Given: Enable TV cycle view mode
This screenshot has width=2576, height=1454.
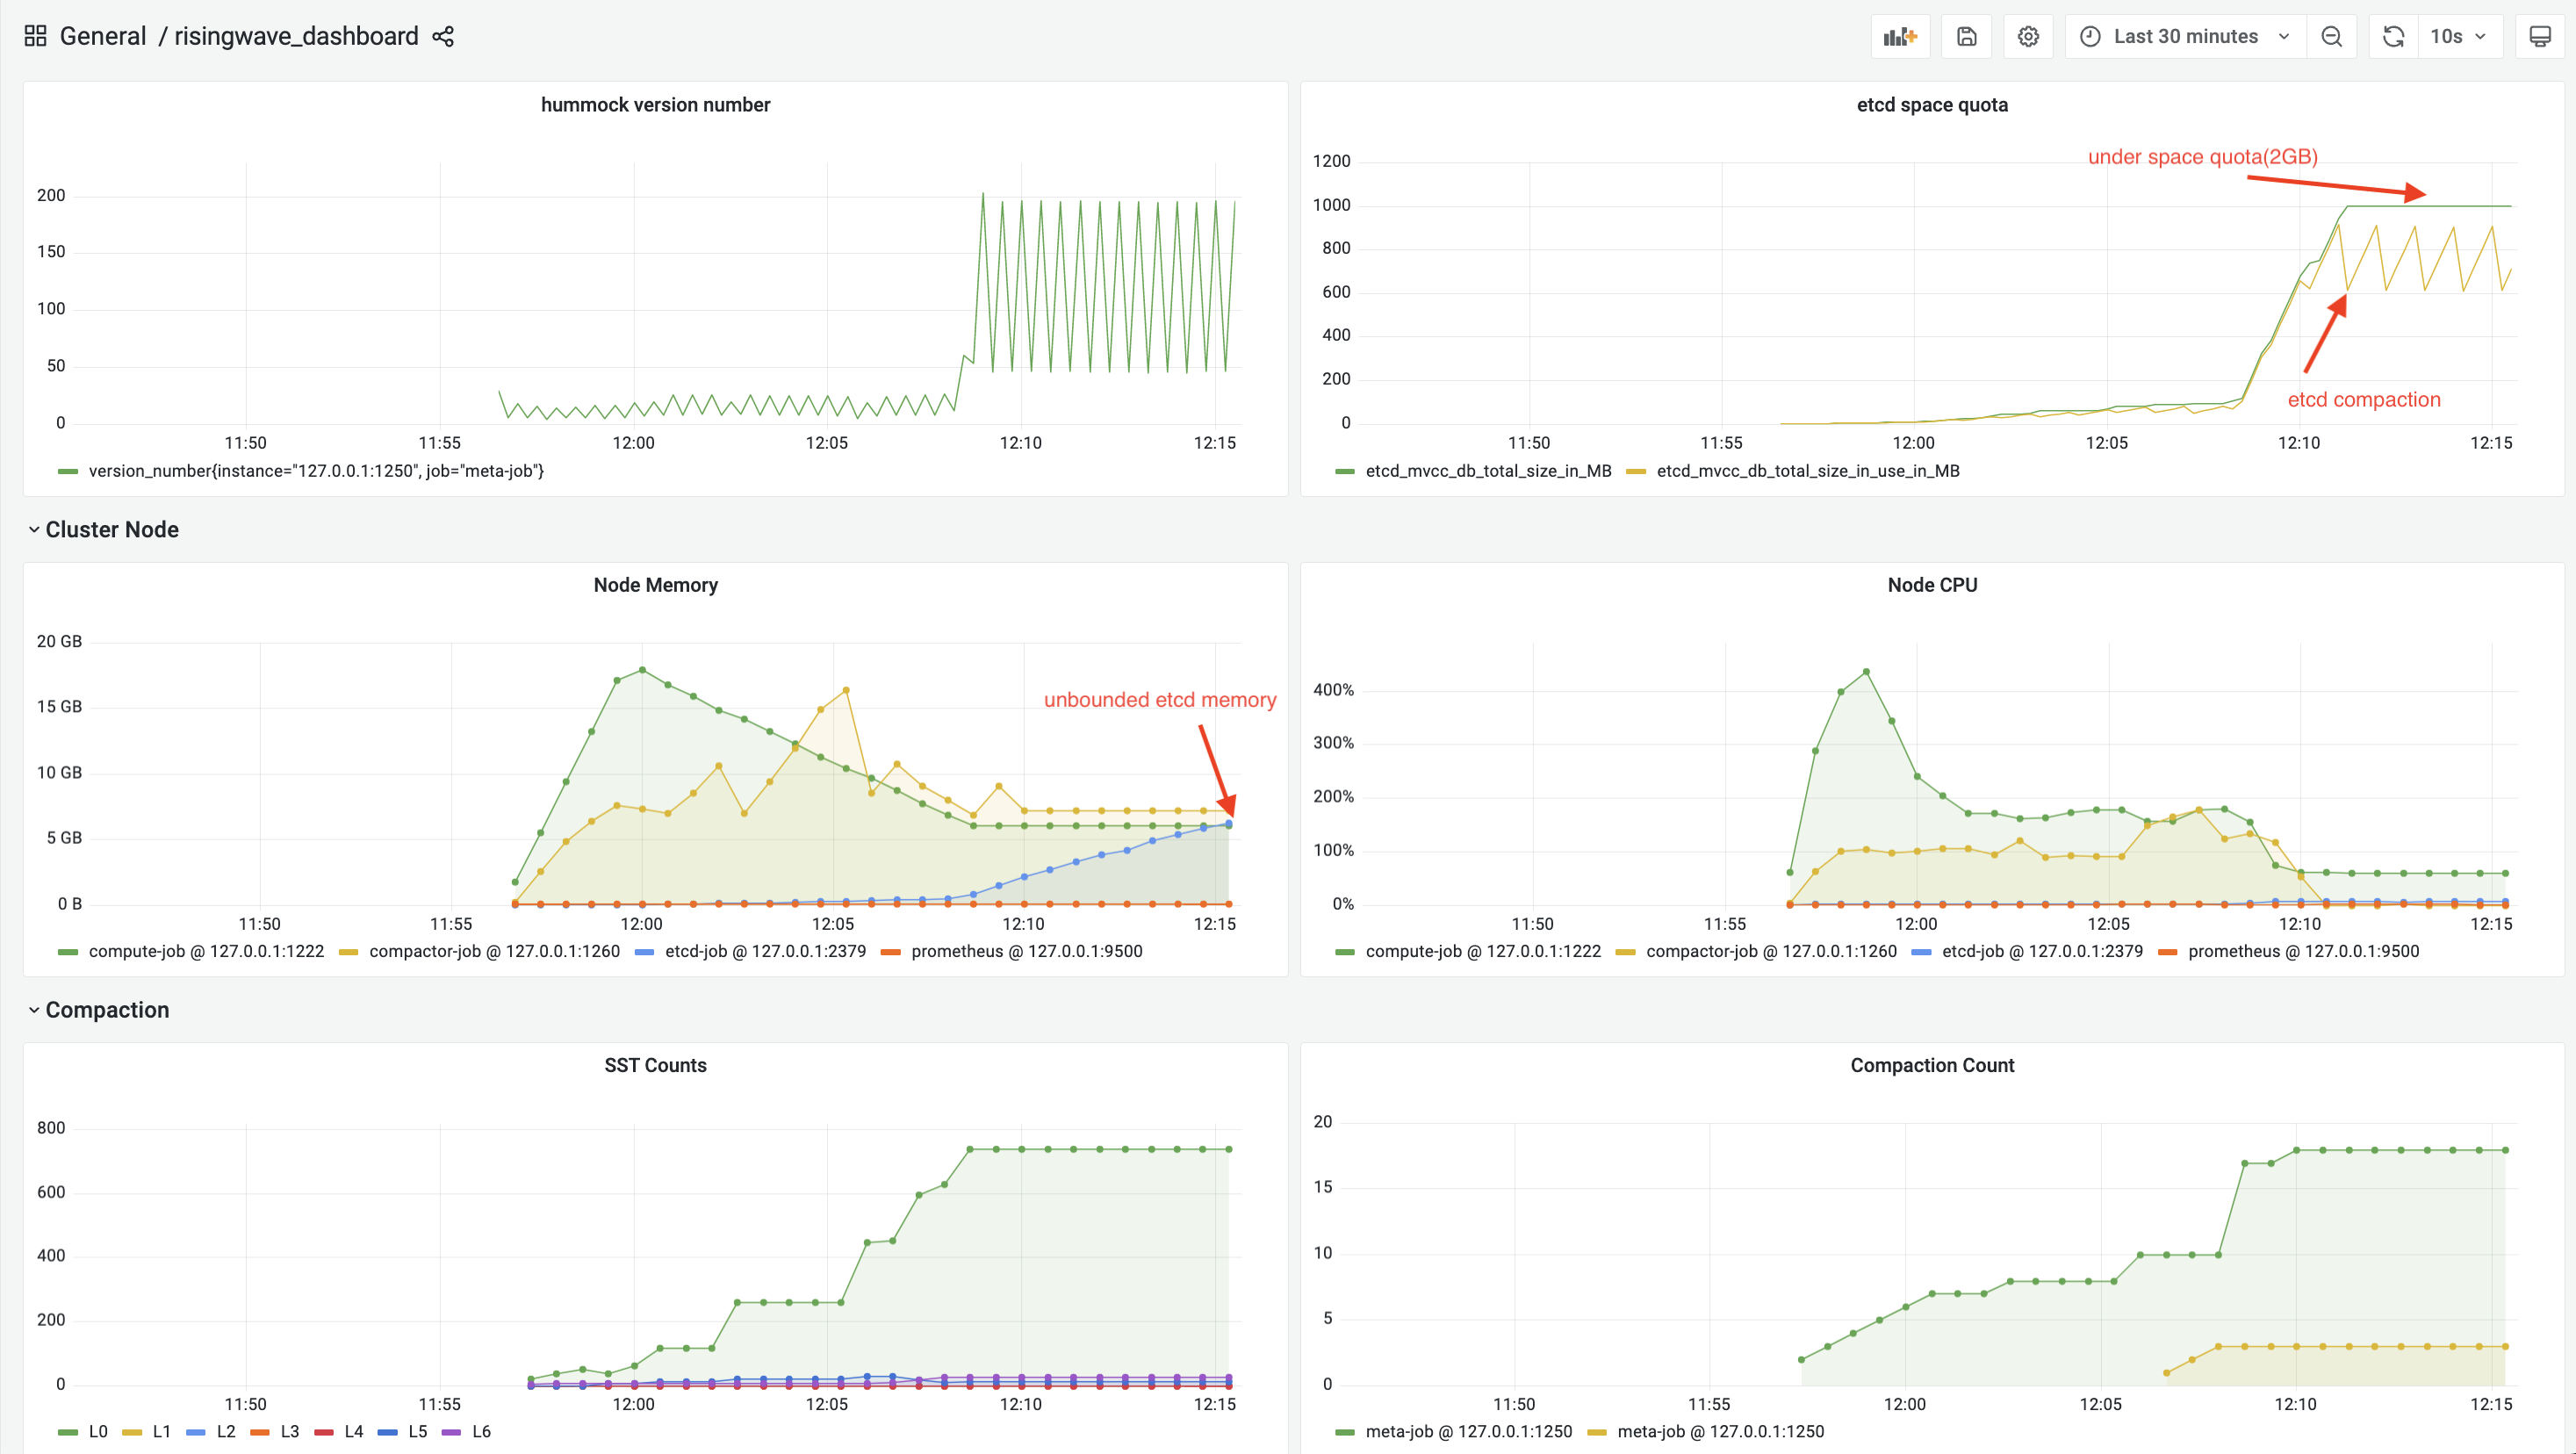Looking at the screenshot, I should click(x=2541, y=36).
